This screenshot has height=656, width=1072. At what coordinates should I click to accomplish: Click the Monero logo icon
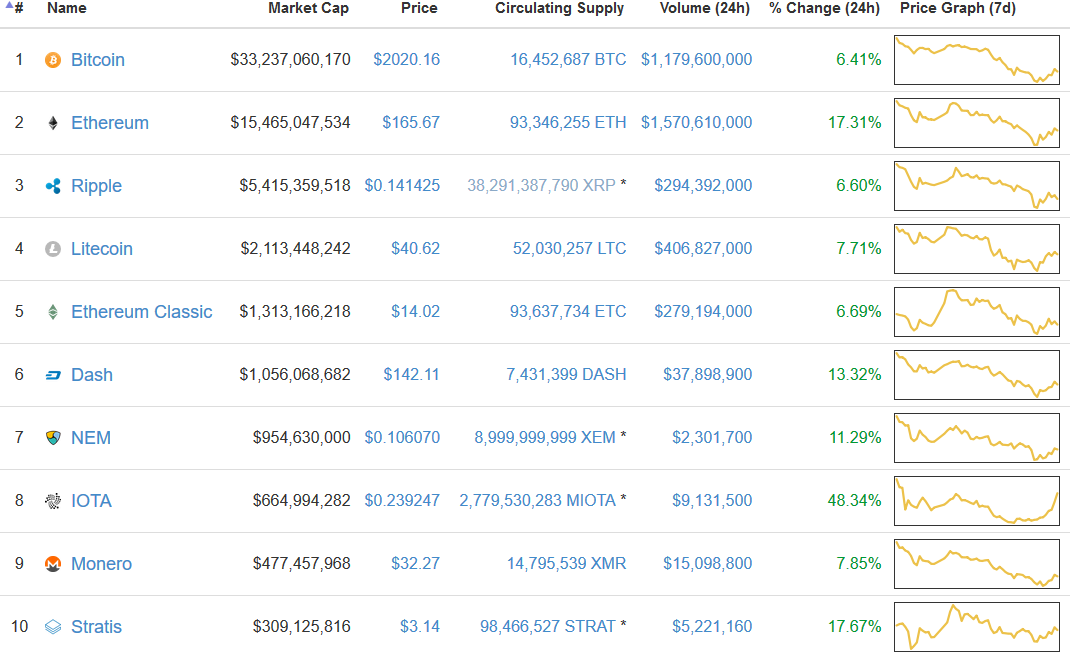53,564
